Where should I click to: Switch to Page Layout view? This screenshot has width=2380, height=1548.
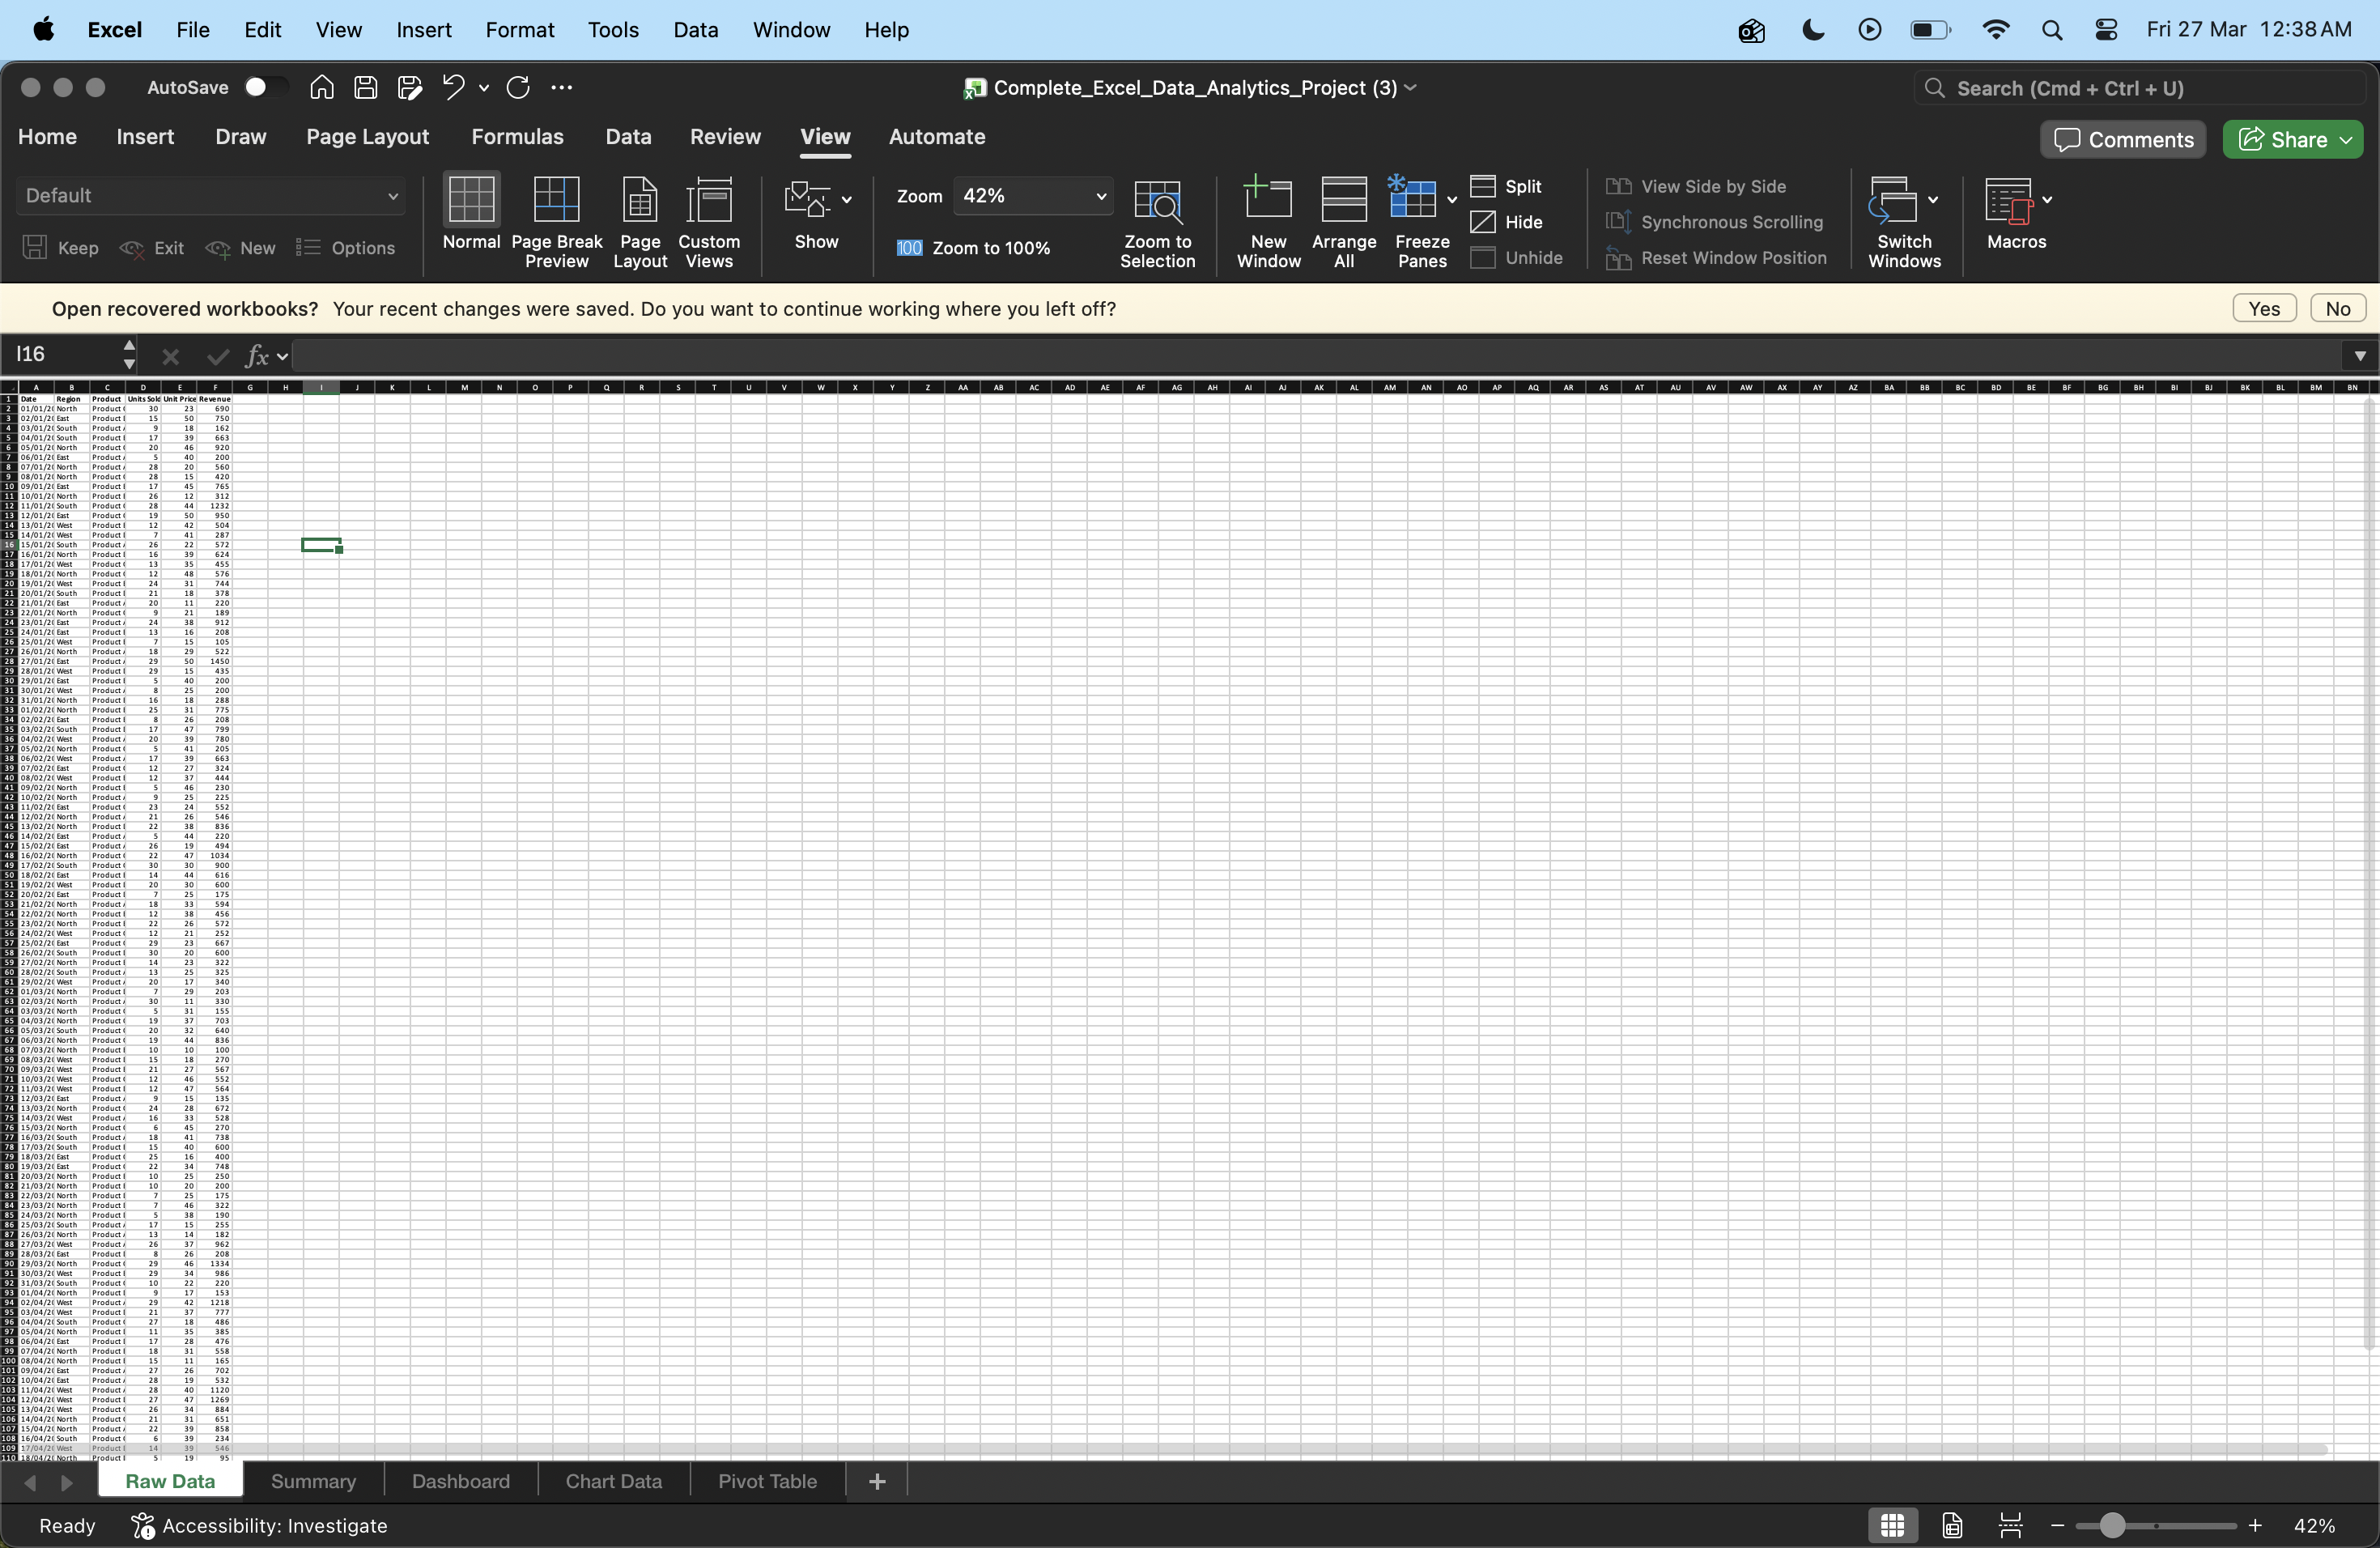(x=640, y=222)
